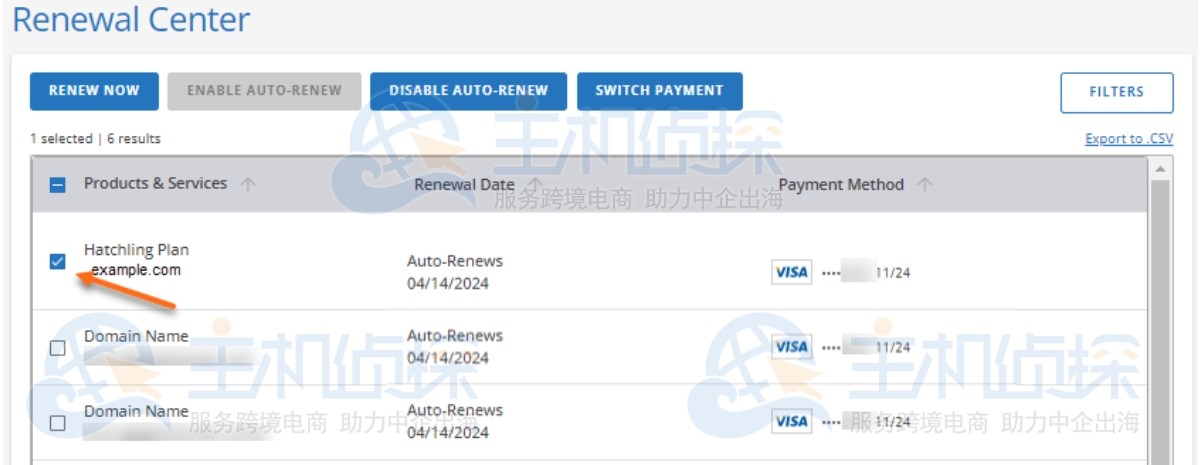Click the Hatchling Plan product name
The height and width of the screenshot is (465, 1201).
pos(136,250)
